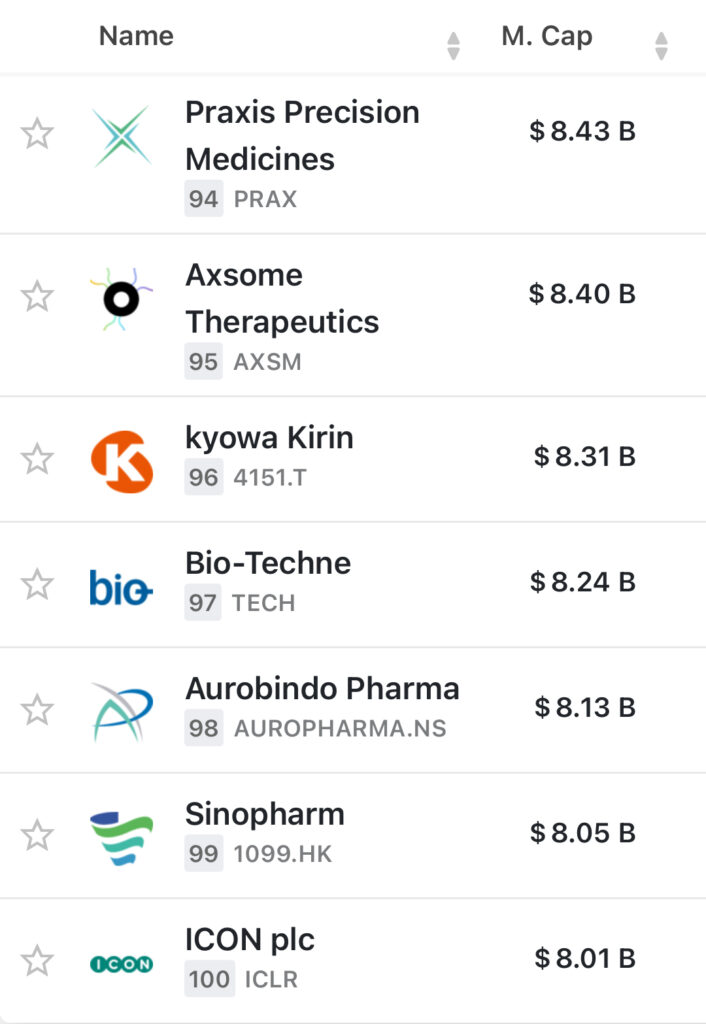The image size is (706, 1024).
Task: Click the Aurobindo Pharma logo
Action: click(x=121, y=712)
